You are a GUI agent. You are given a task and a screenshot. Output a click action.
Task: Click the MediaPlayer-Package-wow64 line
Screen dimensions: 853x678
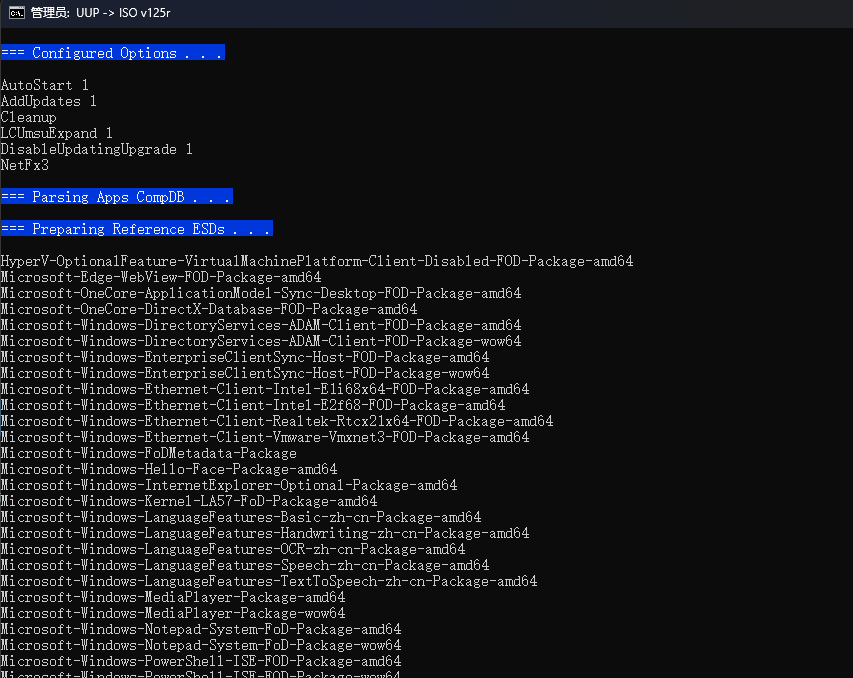[173, 613]
